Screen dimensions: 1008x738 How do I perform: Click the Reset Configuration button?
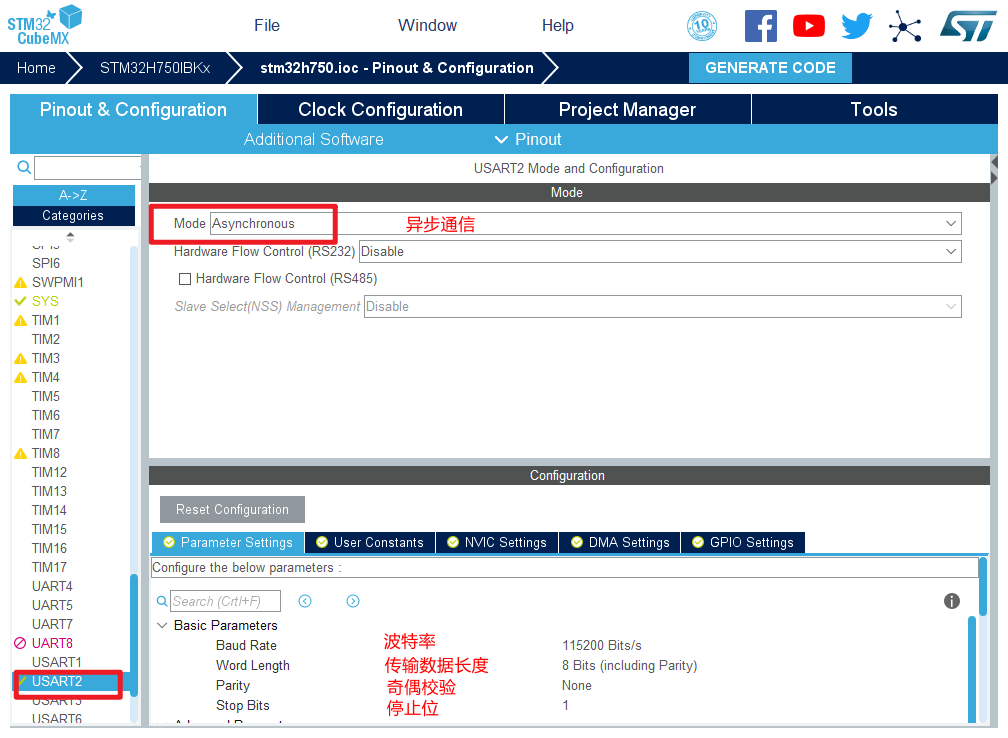click(232, 509)
